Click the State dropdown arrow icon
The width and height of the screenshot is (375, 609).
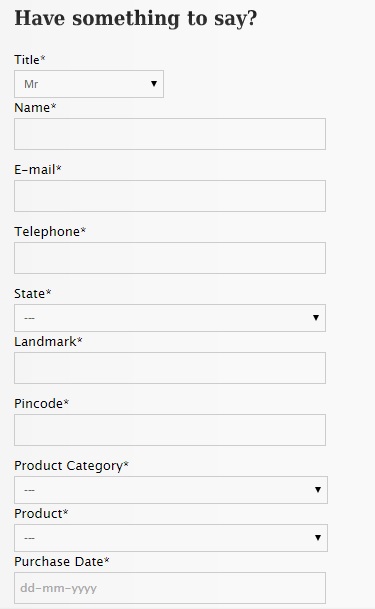[x=316, y=318]
